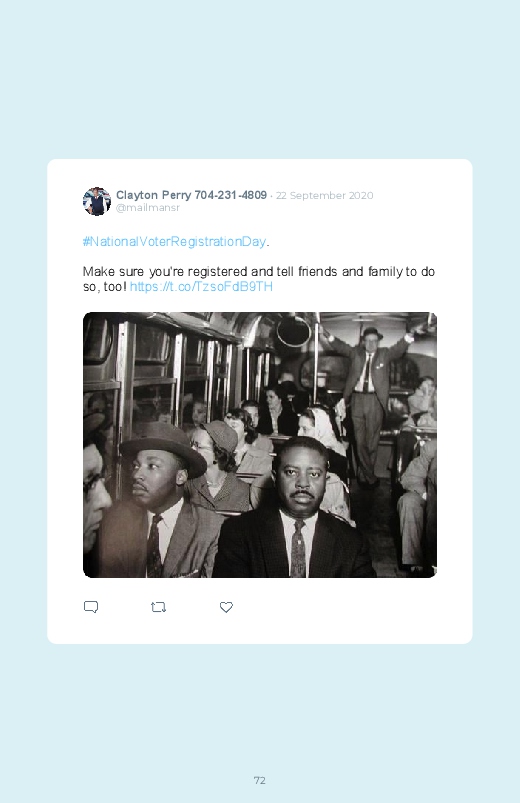The width and height of the screenshot is (520, 803).
Task: Follow the t.co/TzsoFdB9TH link
Action: coord(201,286)
